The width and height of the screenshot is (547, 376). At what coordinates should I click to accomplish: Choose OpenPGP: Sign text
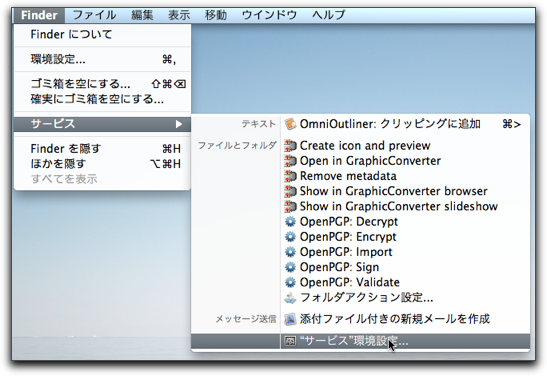coord(339,267)
